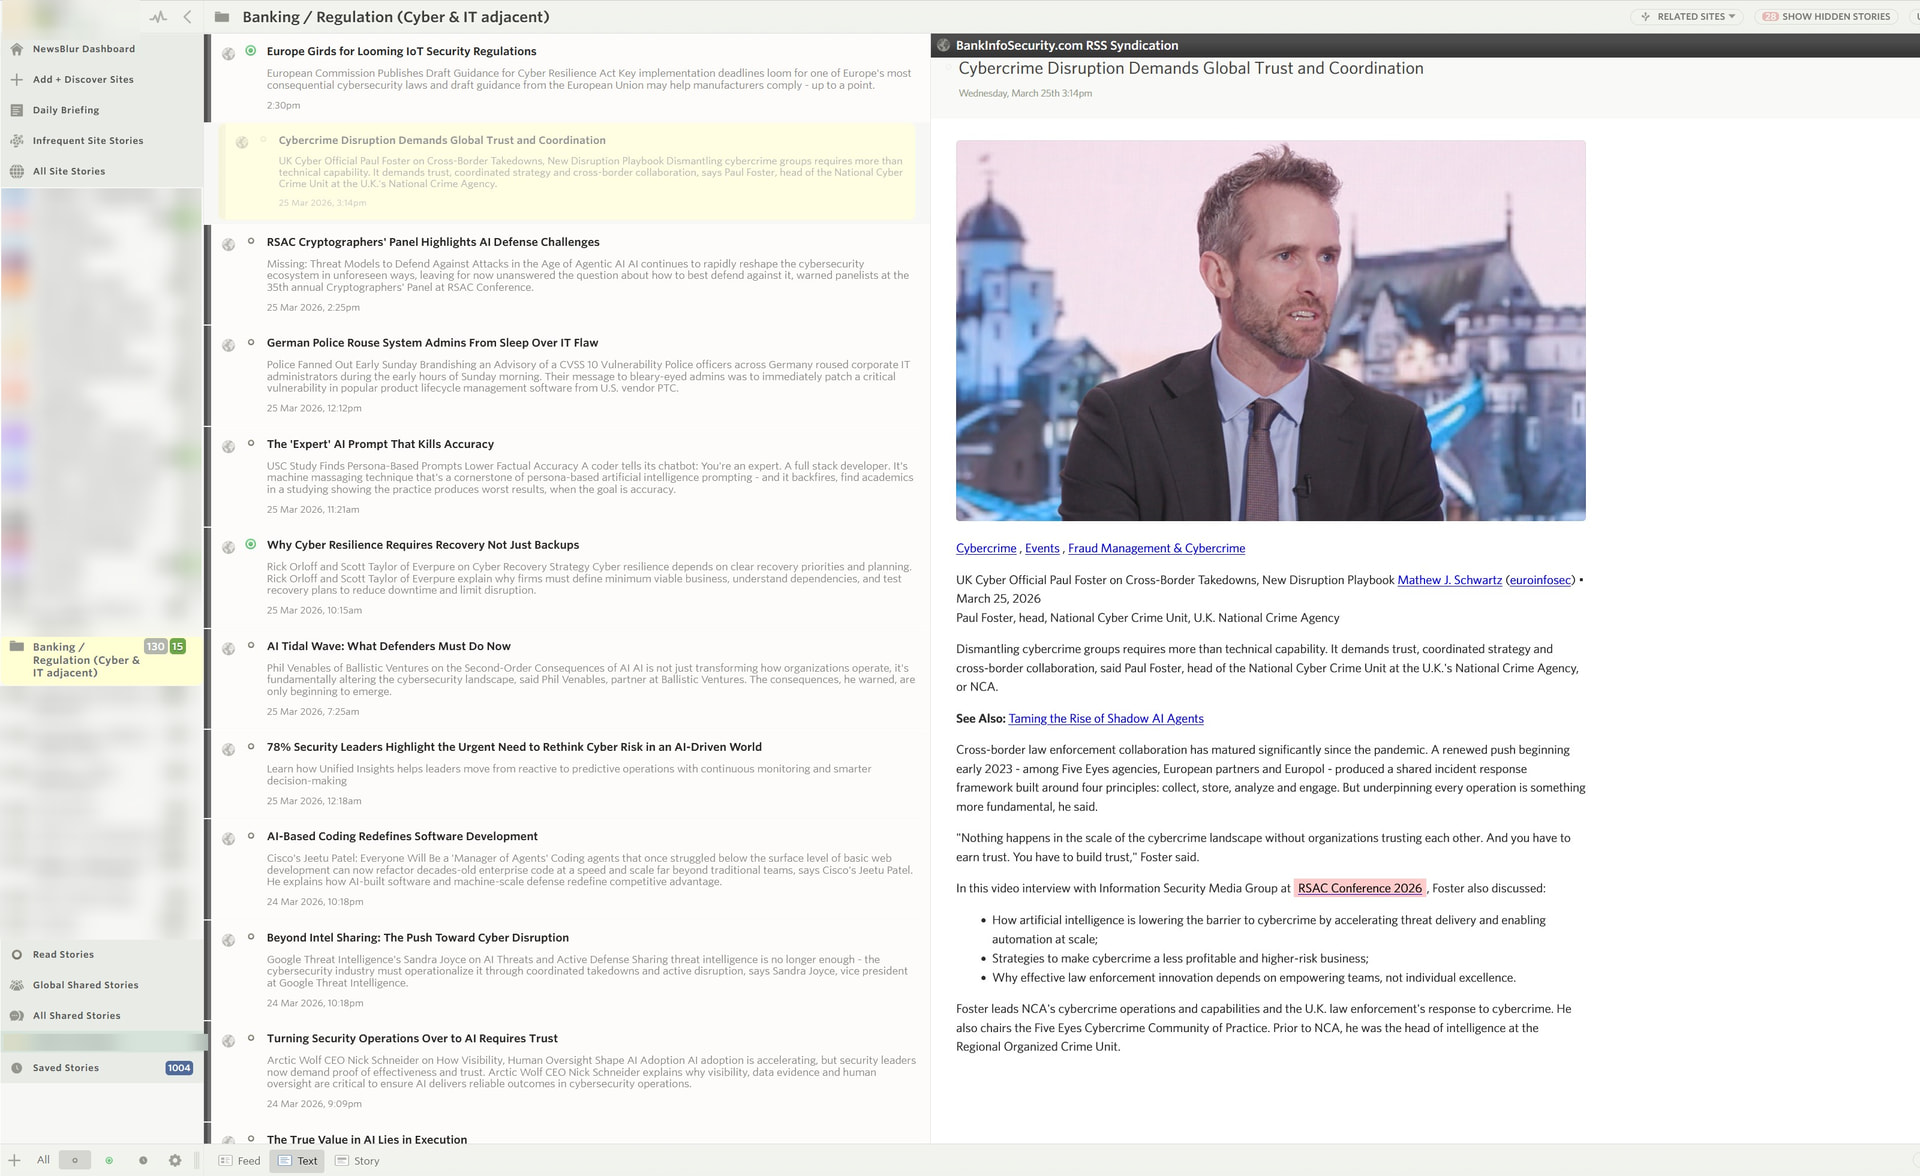Open the activity pulse icon in header

click(158, 17)
